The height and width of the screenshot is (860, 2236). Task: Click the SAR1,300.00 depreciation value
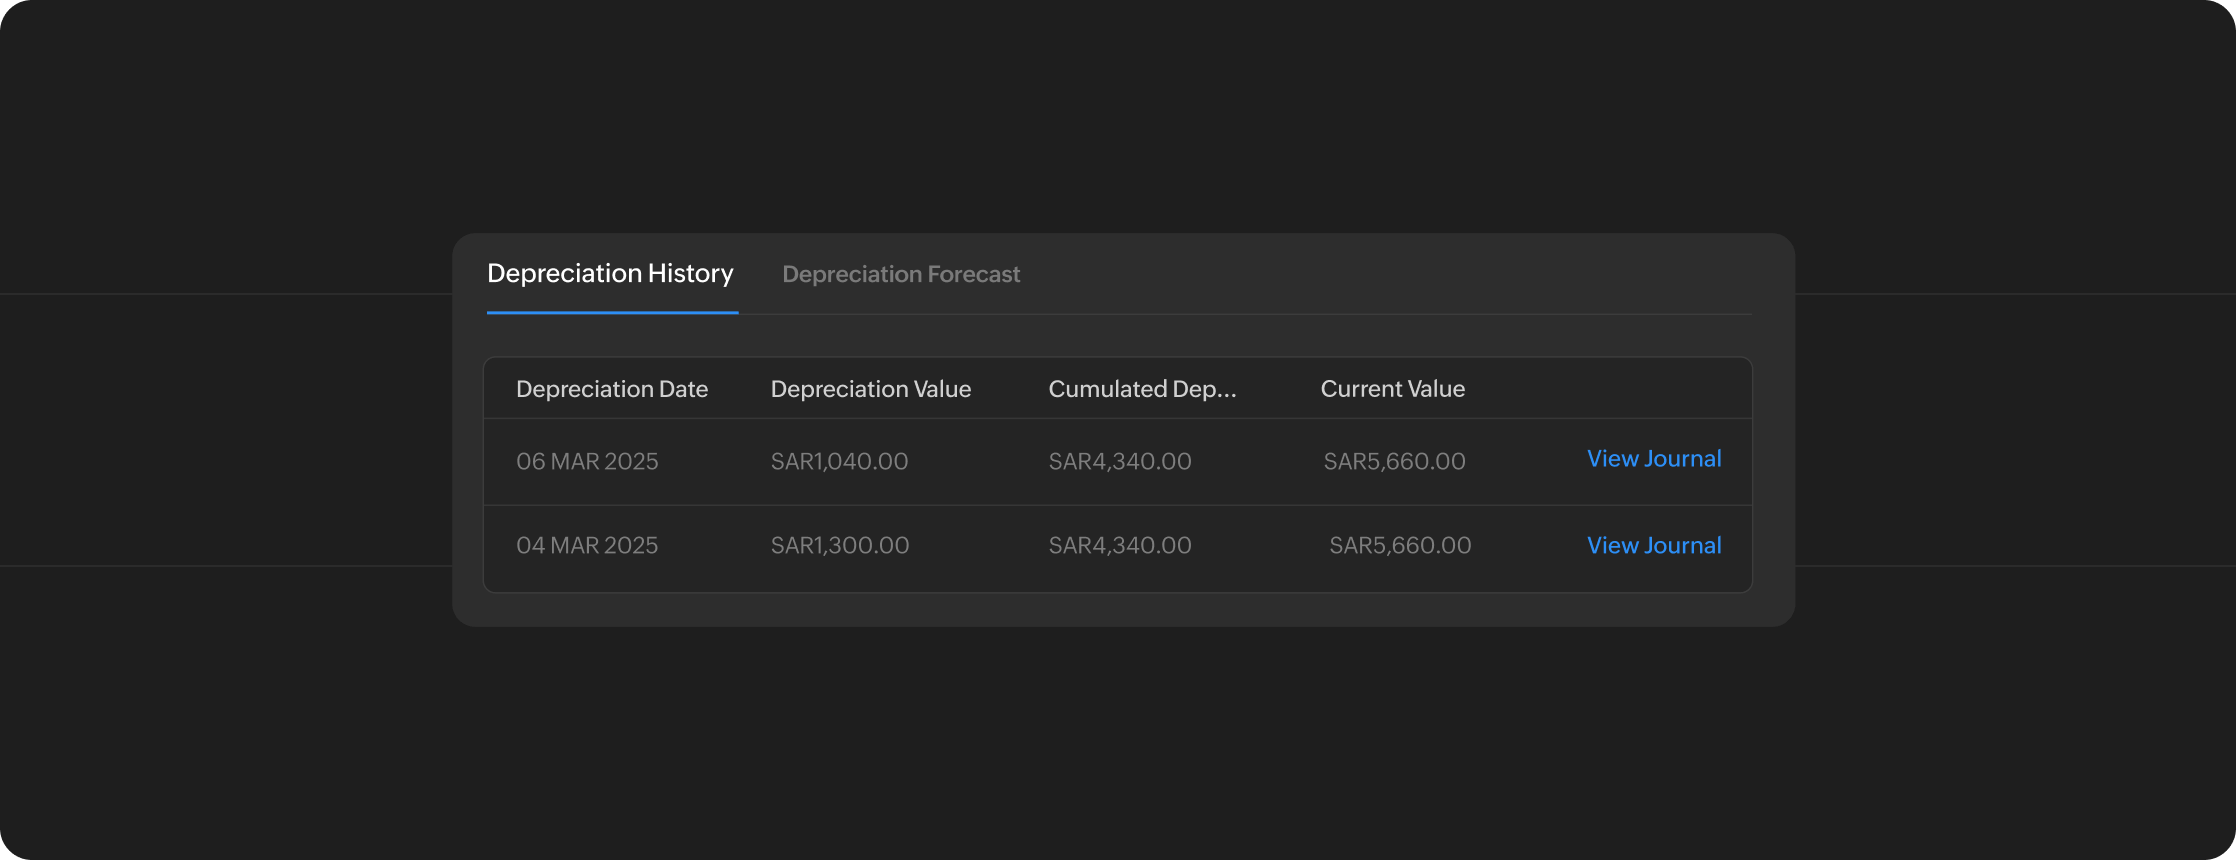(x=839, y=546)
